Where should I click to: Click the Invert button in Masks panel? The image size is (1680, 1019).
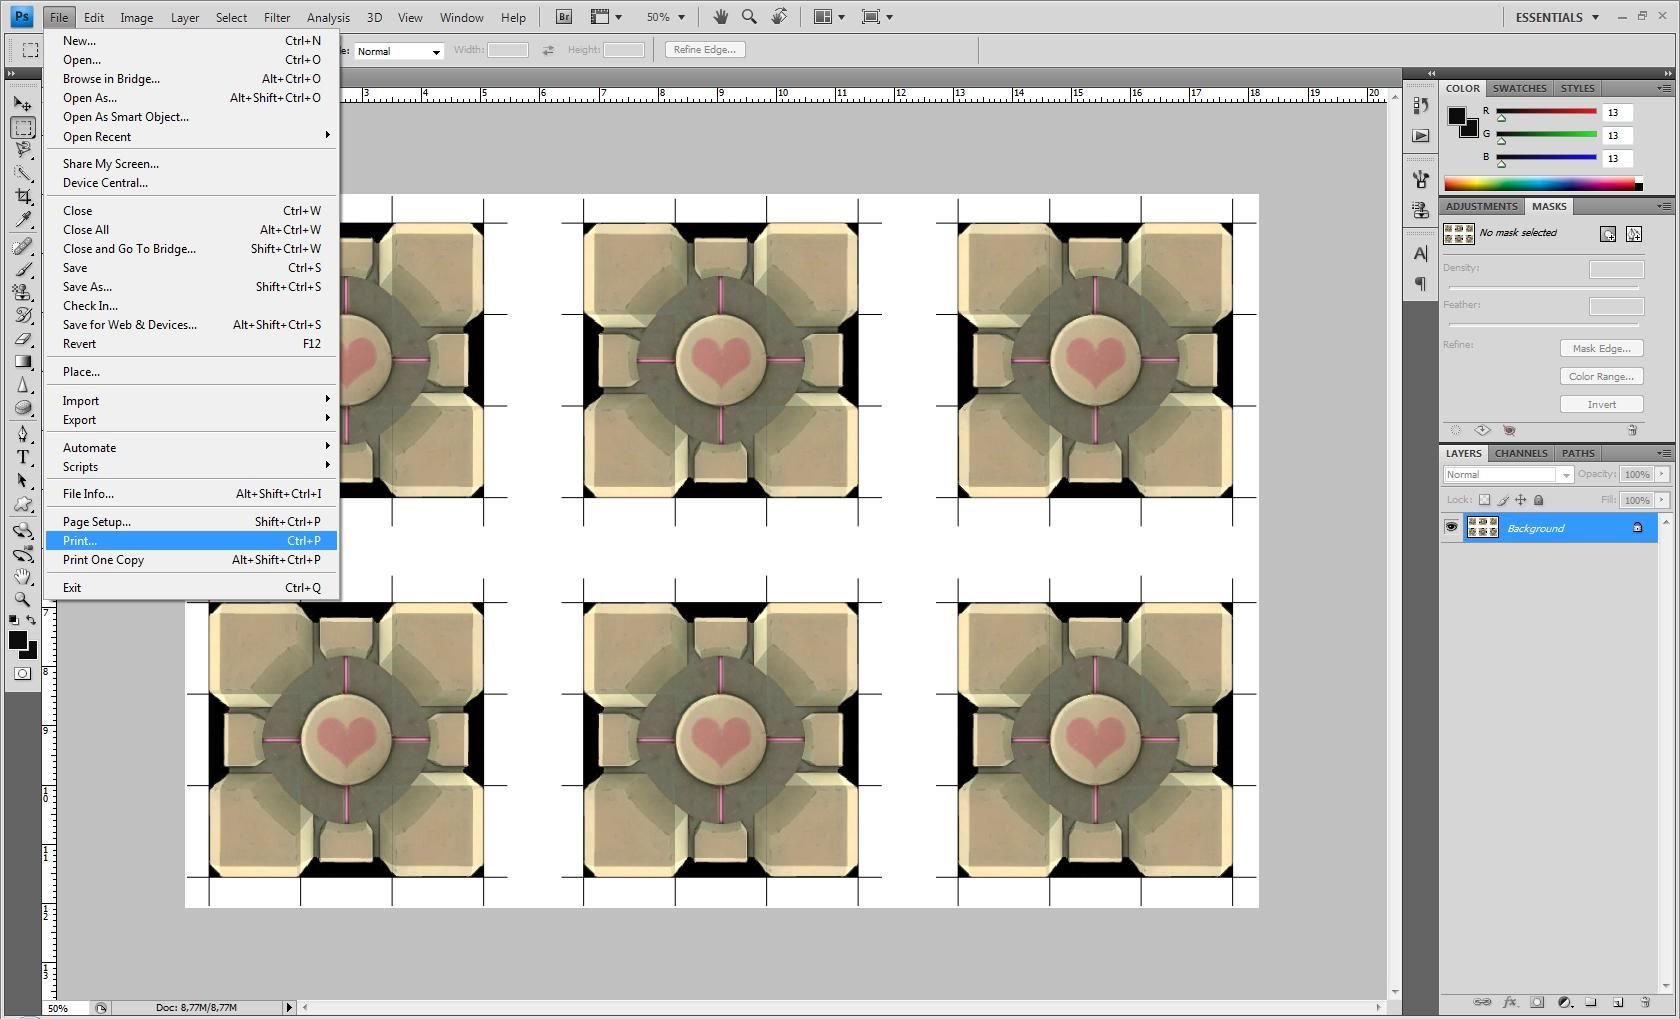pos(1601,404)
